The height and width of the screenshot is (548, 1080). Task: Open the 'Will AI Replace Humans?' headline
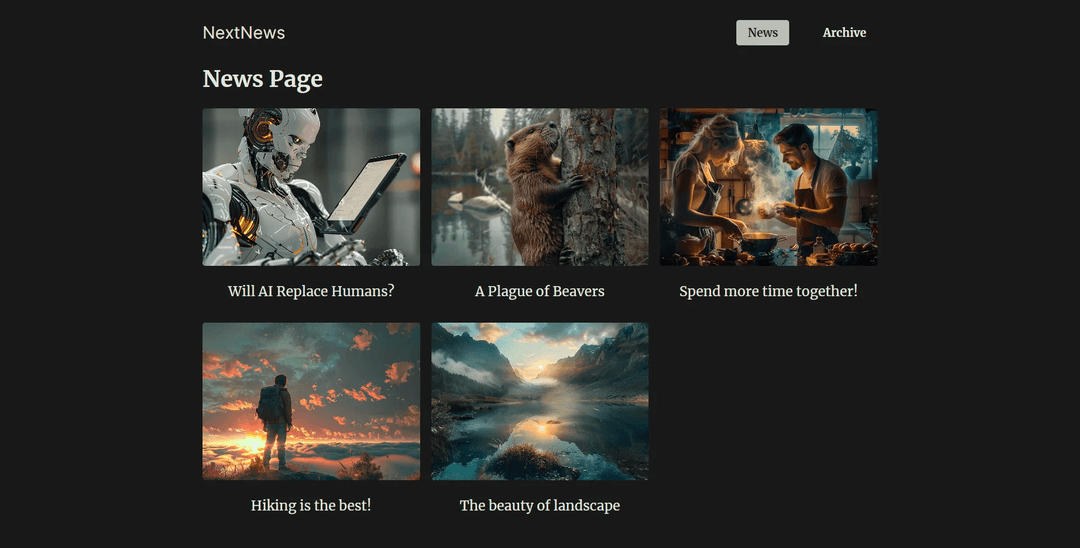(x=311, y=291)
